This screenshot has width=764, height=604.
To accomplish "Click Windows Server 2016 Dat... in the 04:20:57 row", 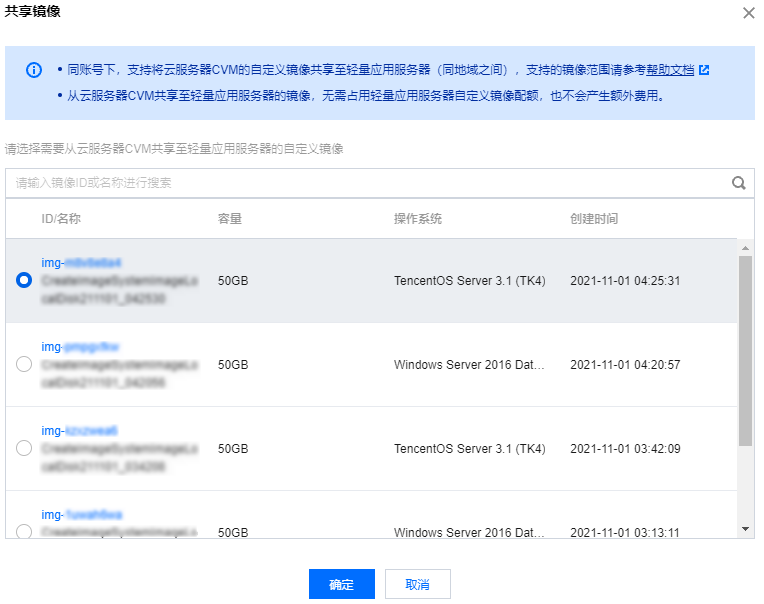I will pos(469,364).
